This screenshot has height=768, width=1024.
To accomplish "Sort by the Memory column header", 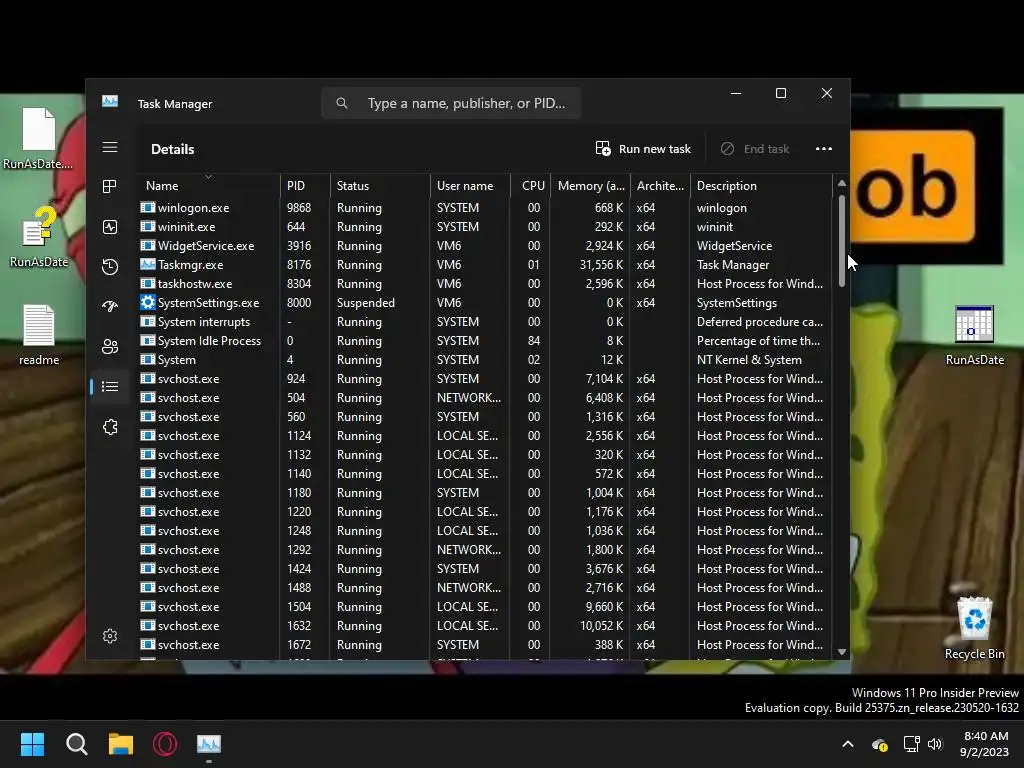I will (591, 186).
